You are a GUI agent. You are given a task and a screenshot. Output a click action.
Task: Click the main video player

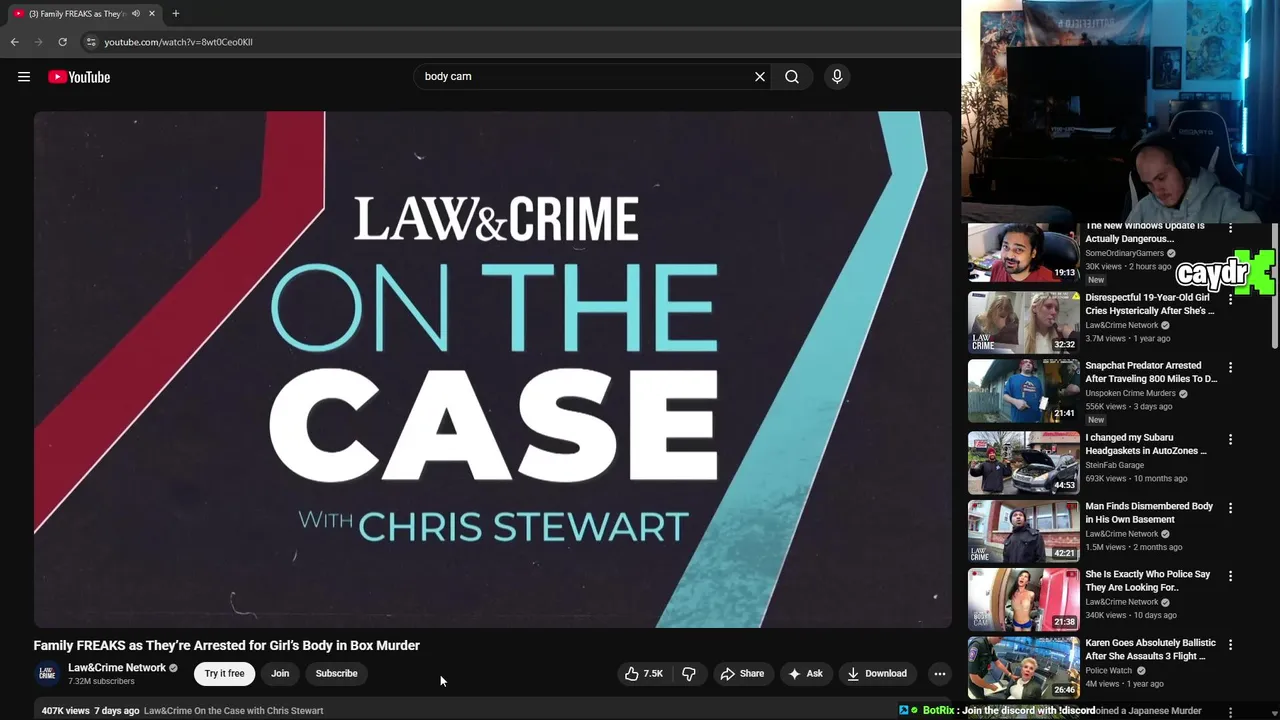point(493,369)
